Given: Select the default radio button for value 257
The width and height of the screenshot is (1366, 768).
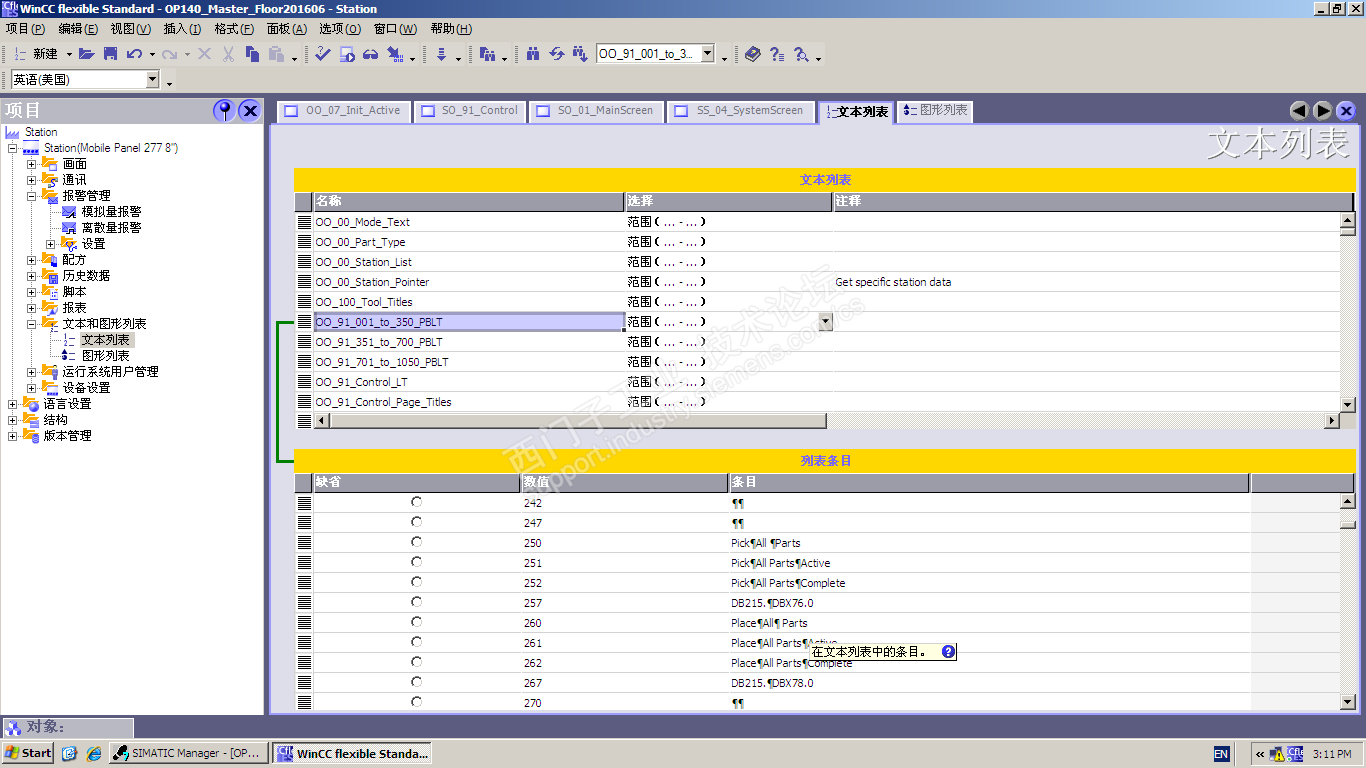Looking at the screenshot, I should 416,602.
